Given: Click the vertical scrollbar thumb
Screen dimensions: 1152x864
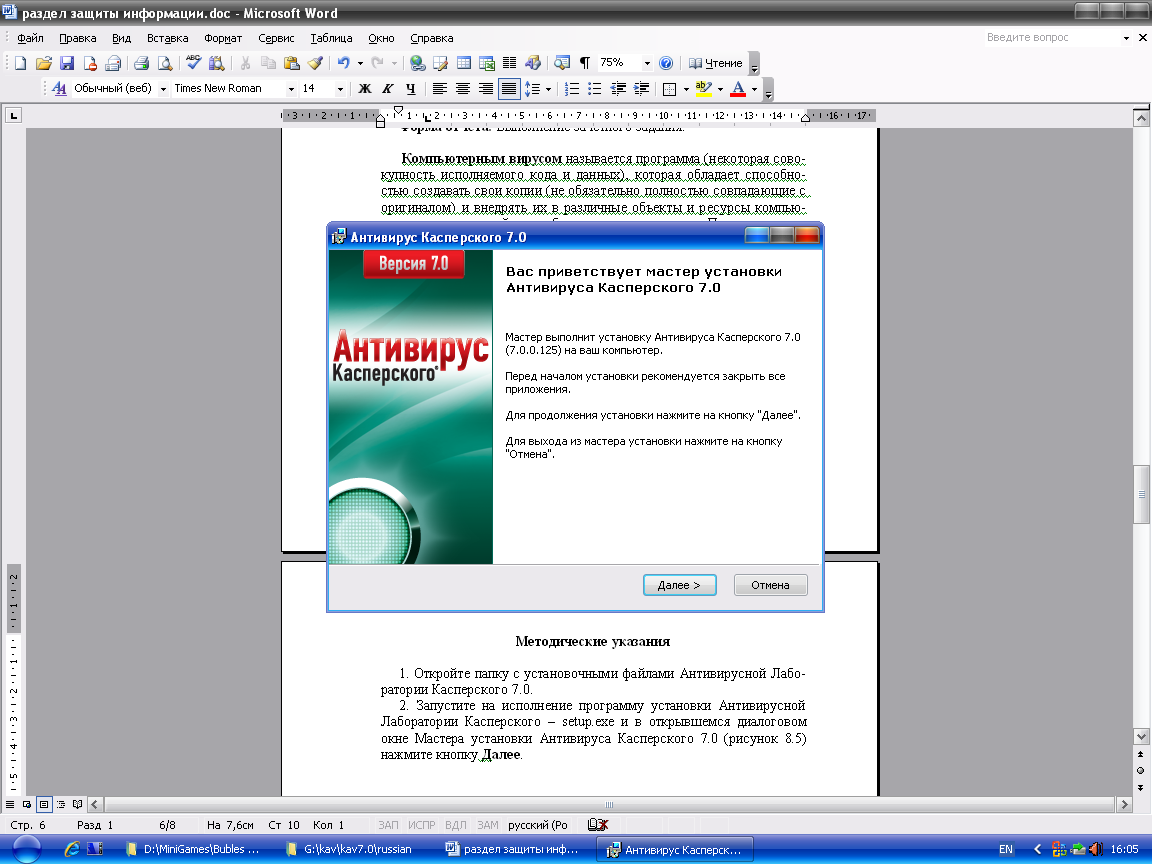Looking at the screenshot, I should (x=1141, y=494).
